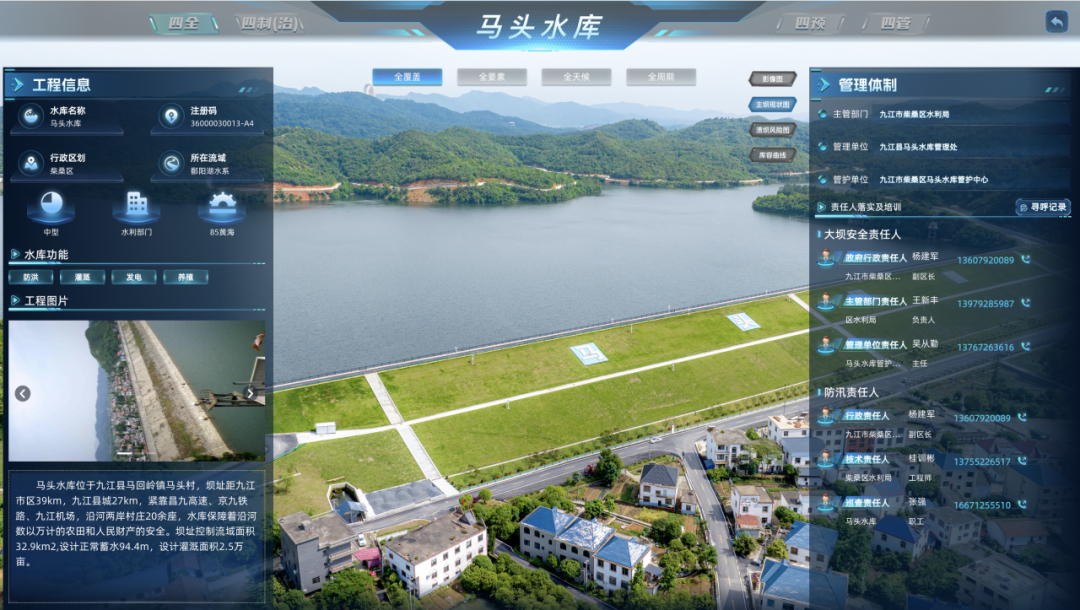Screen dimensions: 1080x610
Task: Click the 养殖 function tag
Action: [x=186, y=277]
